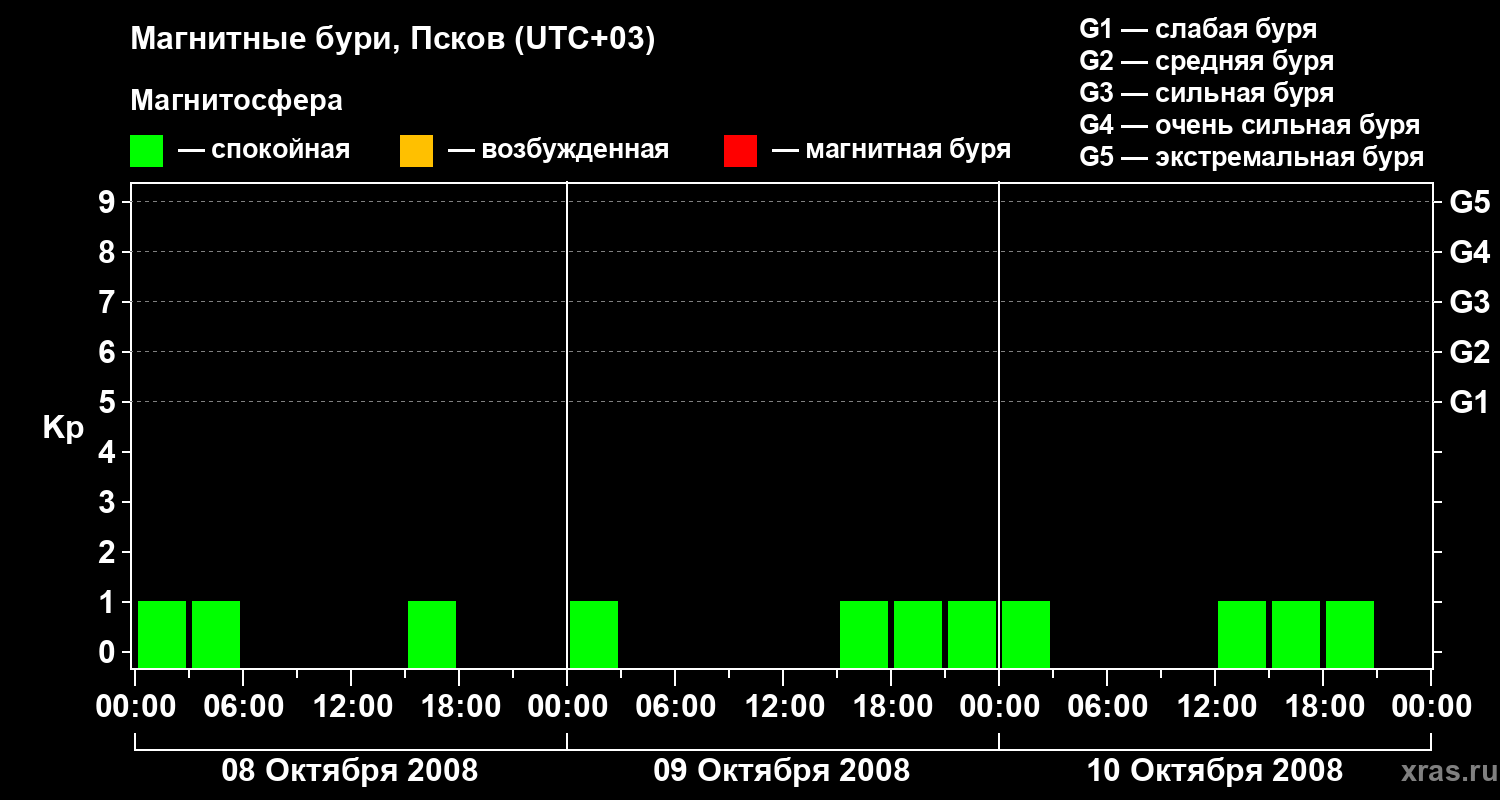Image resolution: width=1500 pixels, height=800 pixels.
Task: Click the green bar for 03:00–06:00 on 08 Октября
Action: 216,634
